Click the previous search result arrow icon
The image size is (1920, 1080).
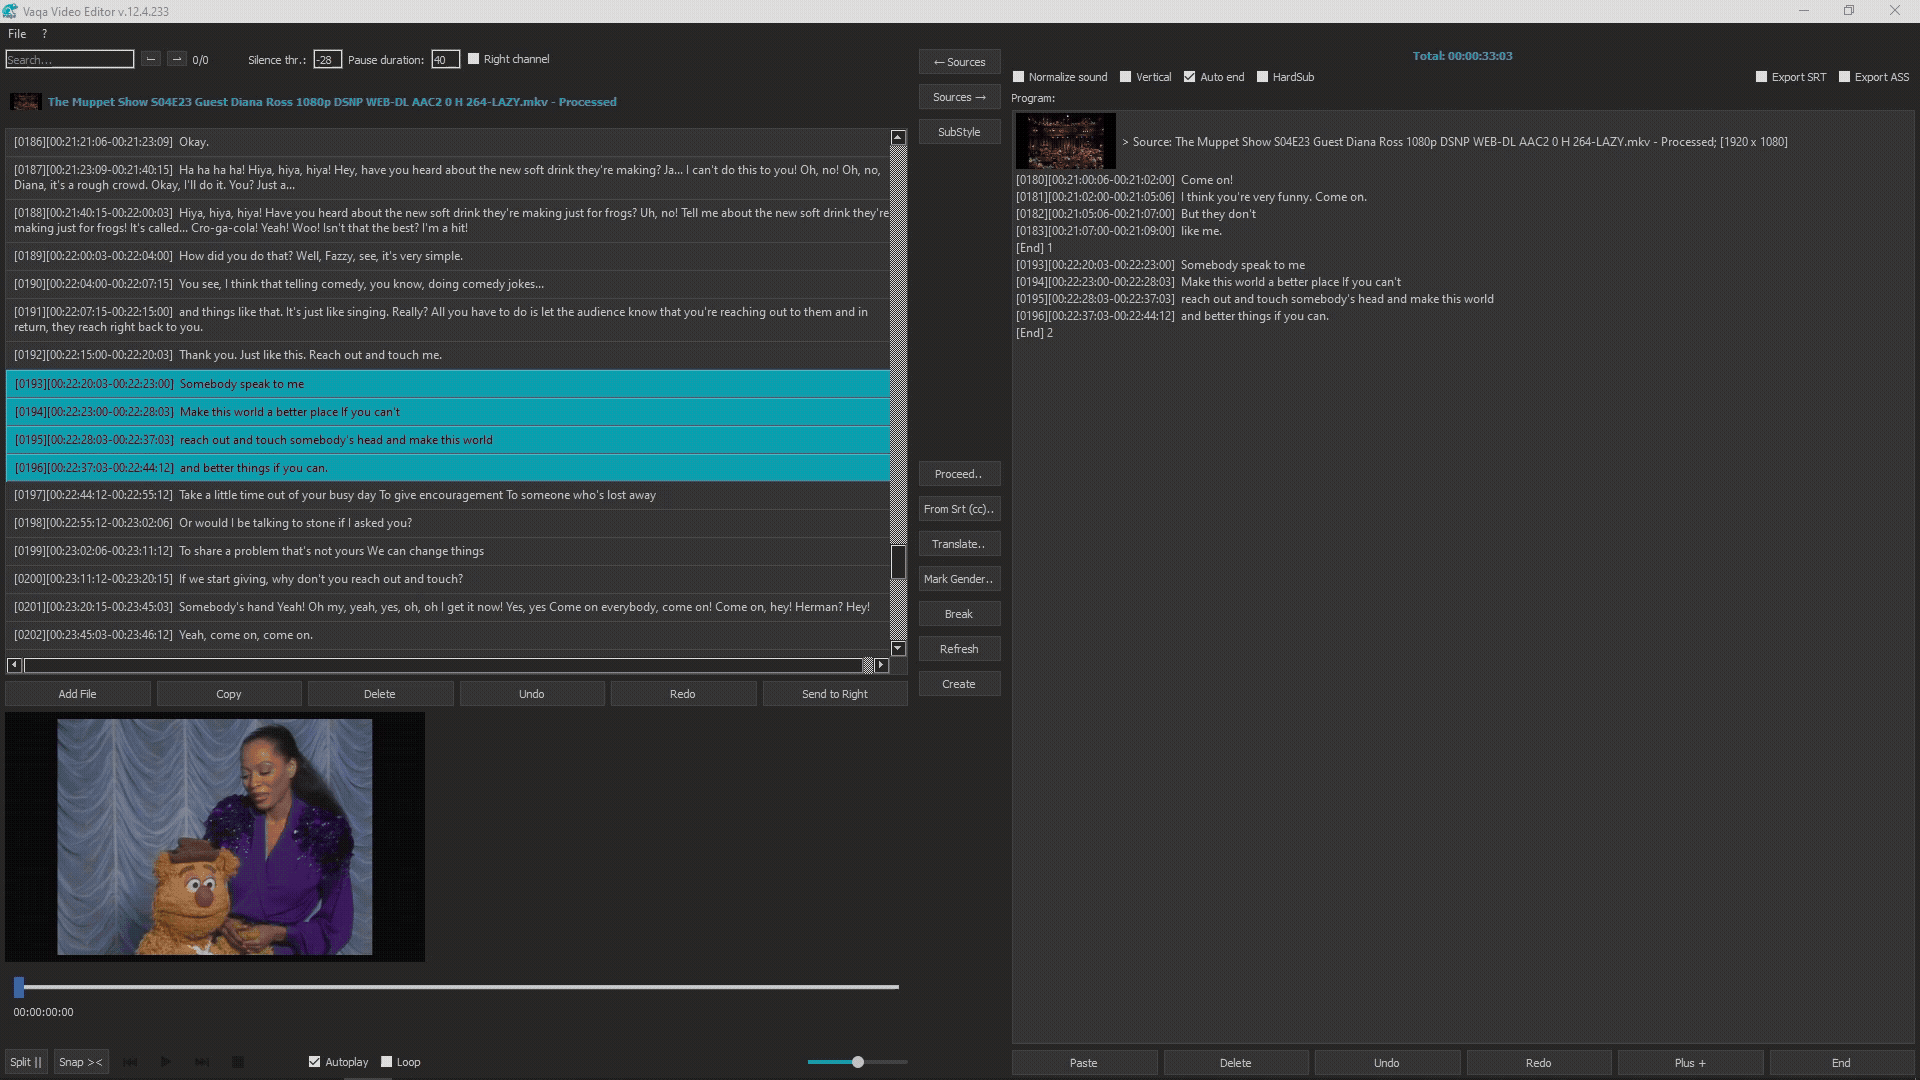pos(150,59)
